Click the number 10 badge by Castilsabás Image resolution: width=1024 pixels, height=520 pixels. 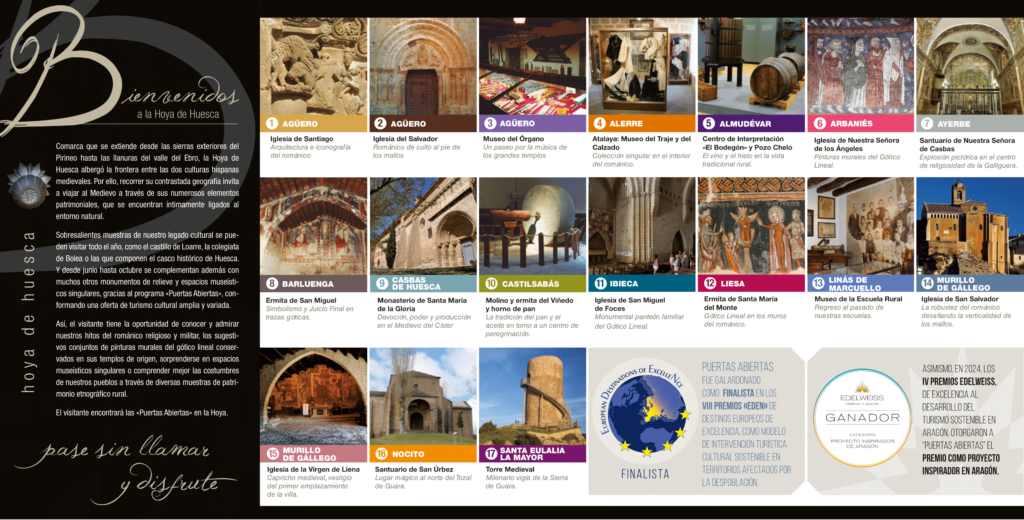click(491, 284)
